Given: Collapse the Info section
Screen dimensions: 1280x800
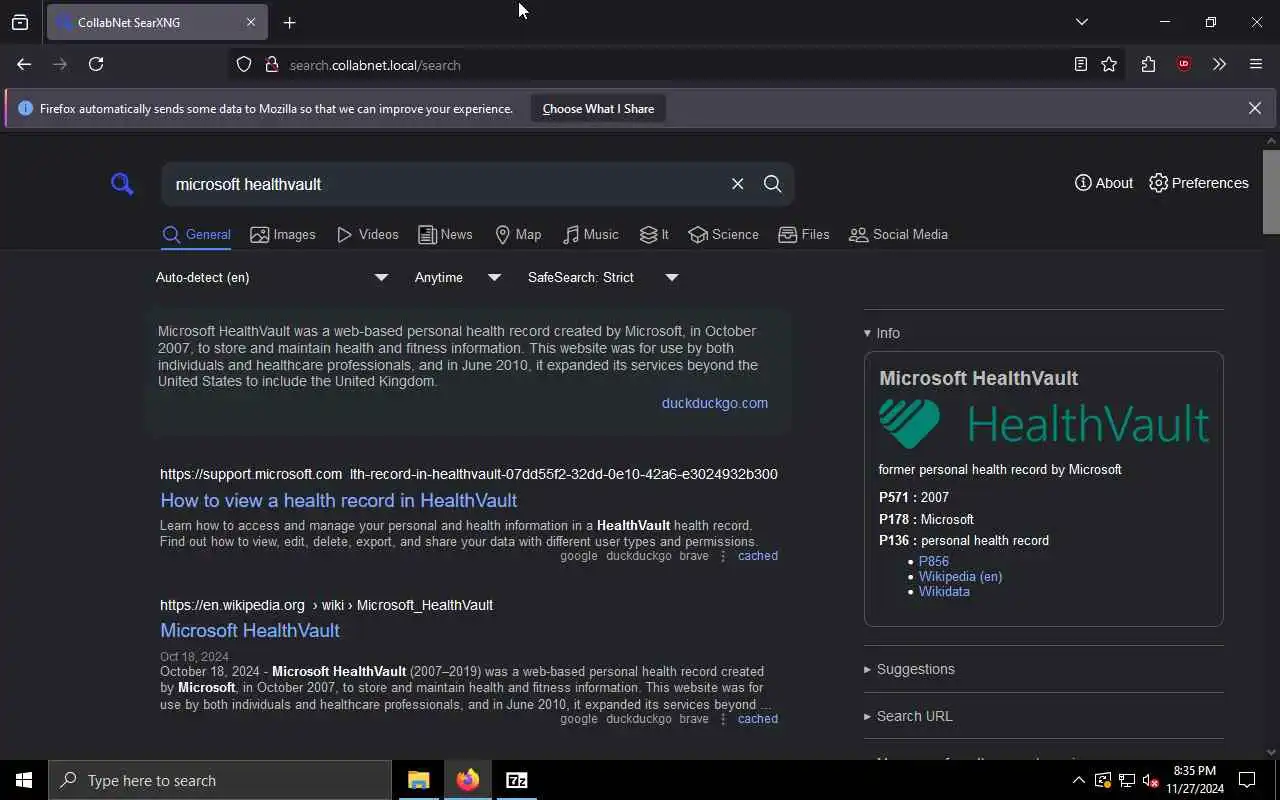Looking at the screenshot, I should (882, 333).
